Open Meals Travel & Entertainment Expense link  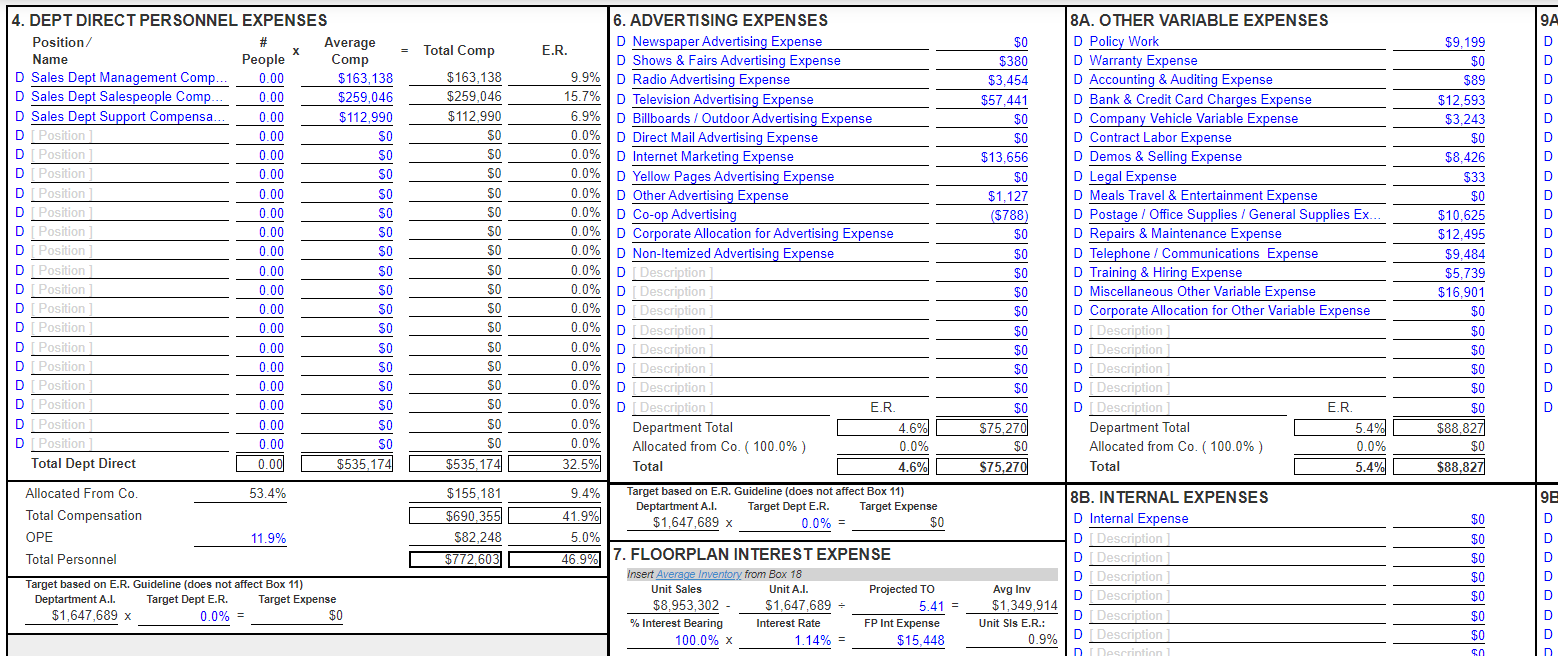[x=1203, y=195]
